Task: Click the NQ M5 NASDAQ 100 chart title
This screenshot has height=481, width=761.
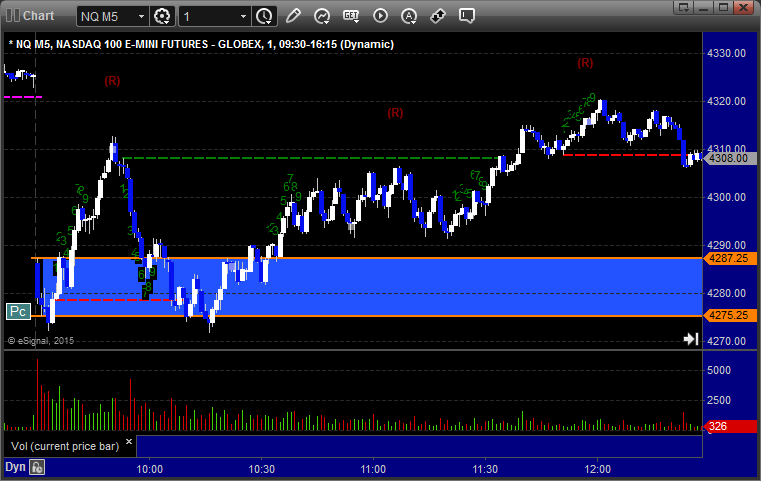Action: (201, 44)
